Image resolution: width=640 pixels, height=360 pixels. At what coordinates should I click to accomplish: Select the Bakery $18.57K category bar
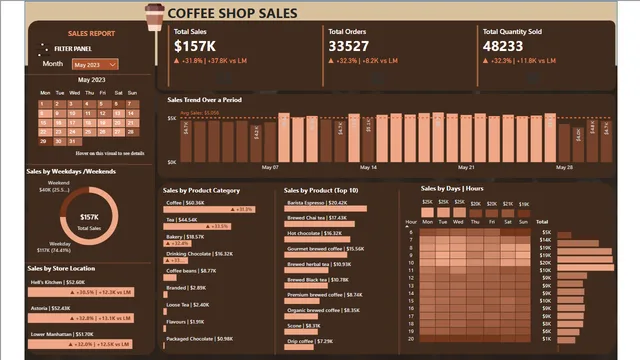click(177, 244)
